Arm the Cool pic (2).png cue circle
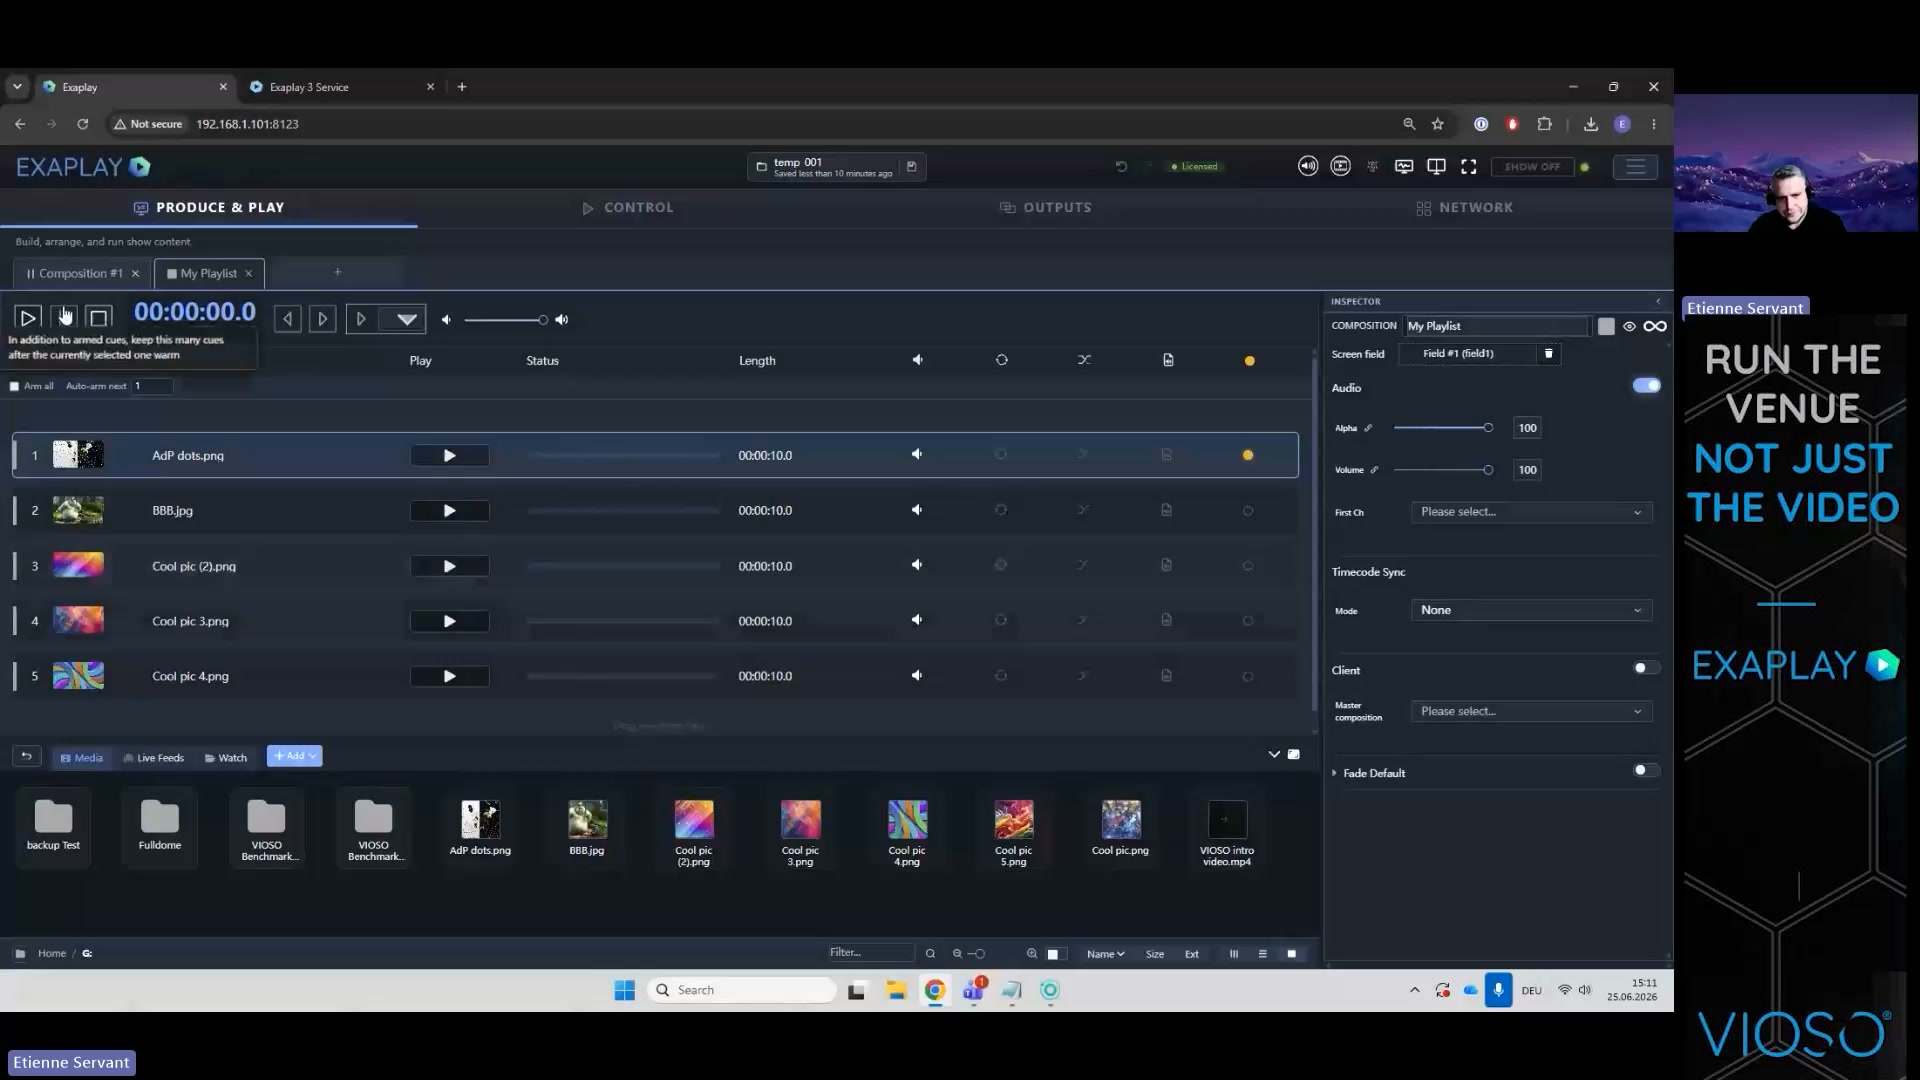1920x1080 pixels. [1248, 566]
